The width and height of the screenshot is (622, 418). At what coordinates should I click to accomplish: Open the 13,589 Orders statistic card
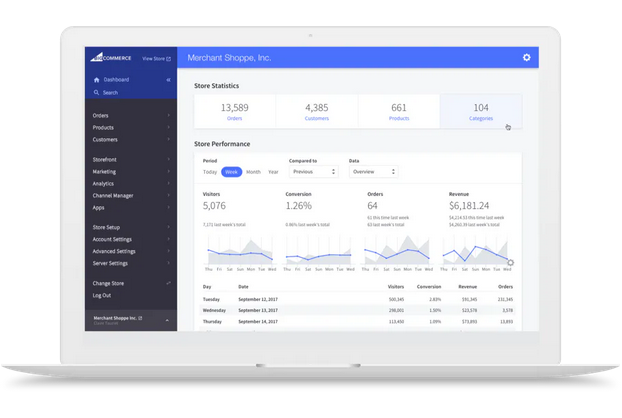click(234, 111)
